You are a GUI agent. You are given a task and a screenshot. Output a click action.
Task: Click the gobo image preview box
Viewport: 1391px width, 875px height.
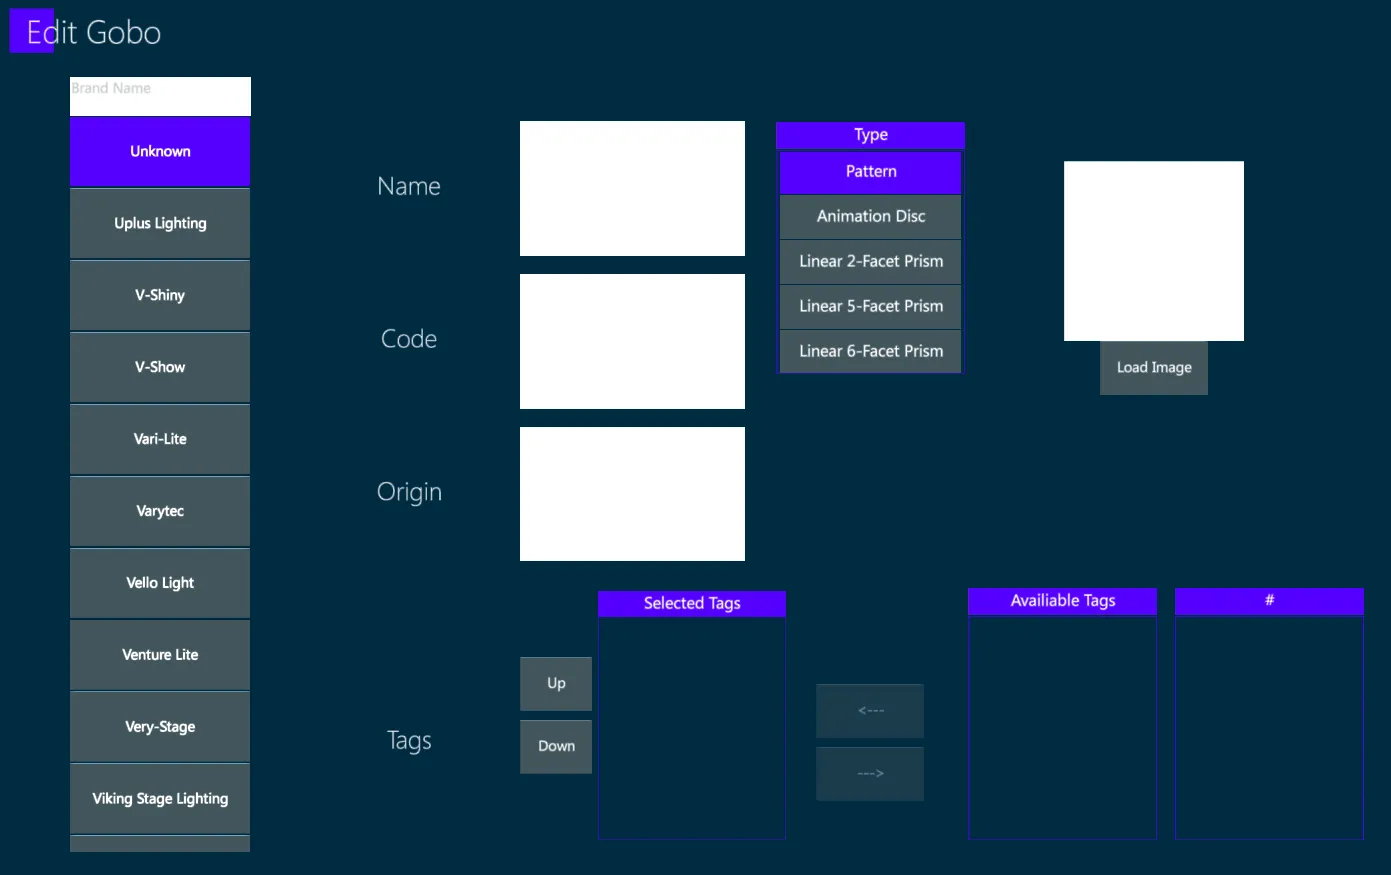[x=1154, y=251]
